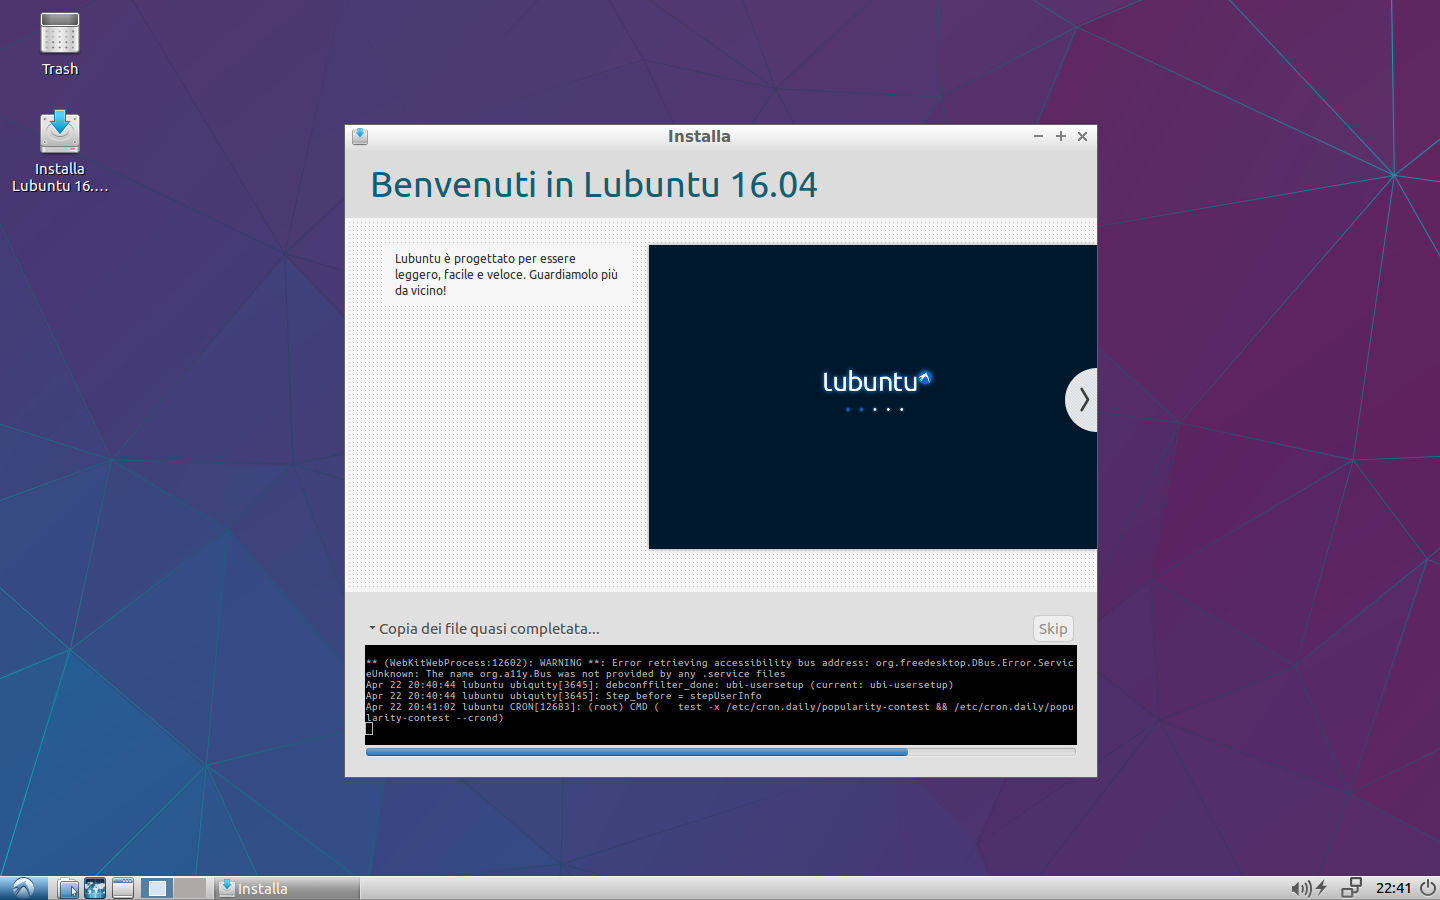The width and height of the screenshot is (1440, 900).
Task: Collapse the 'Copia dei file quasi completata' log
Action: (x=373, y=629)
